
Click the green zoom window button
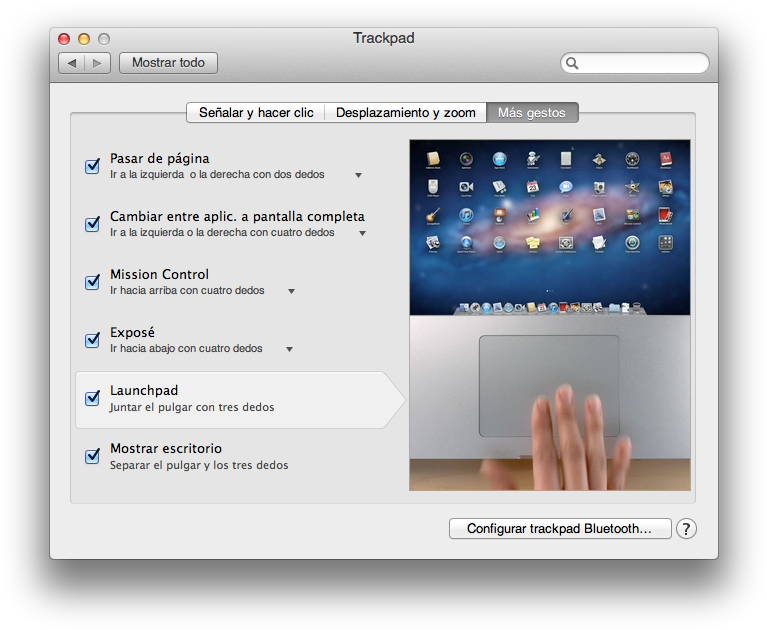click(x=104, y=39)
